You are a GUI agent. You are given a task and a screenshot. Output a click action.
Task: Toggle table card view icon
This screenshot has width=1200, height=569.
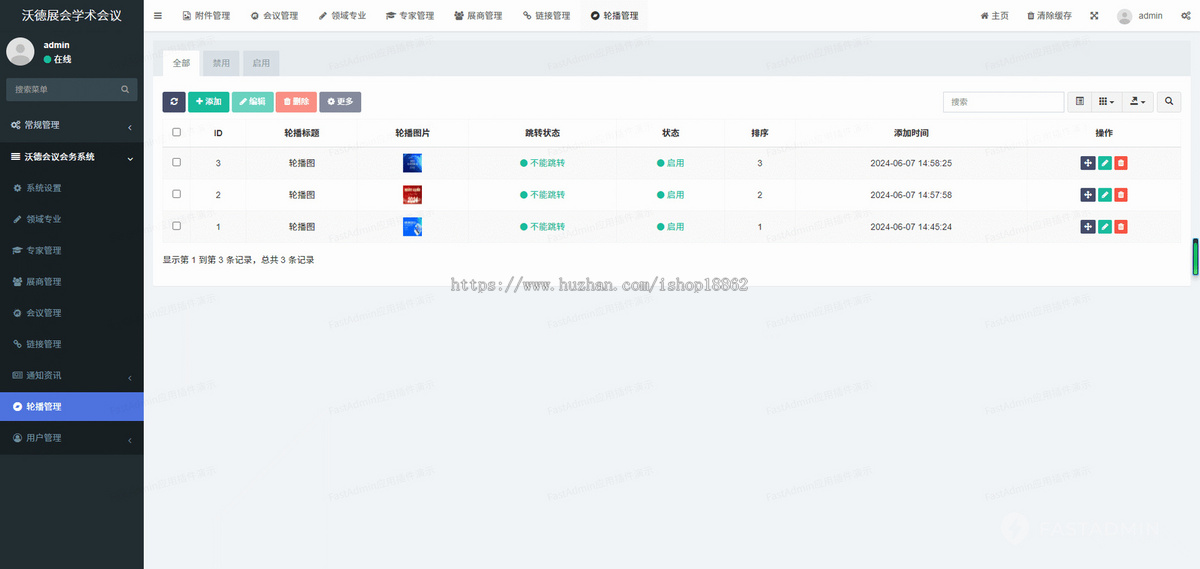click(1080, 102)
